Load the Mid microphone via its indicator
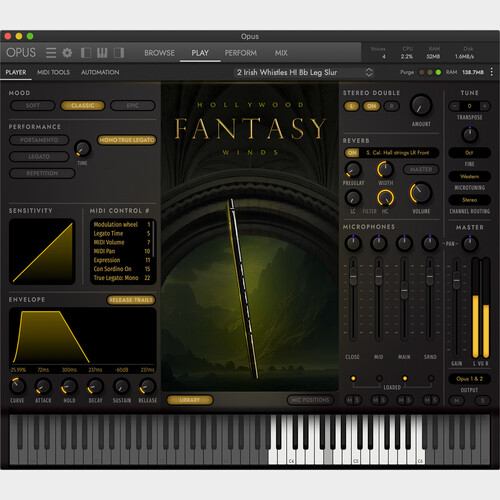This screenshot has width=500, height=500. click(x=379, y=378)
